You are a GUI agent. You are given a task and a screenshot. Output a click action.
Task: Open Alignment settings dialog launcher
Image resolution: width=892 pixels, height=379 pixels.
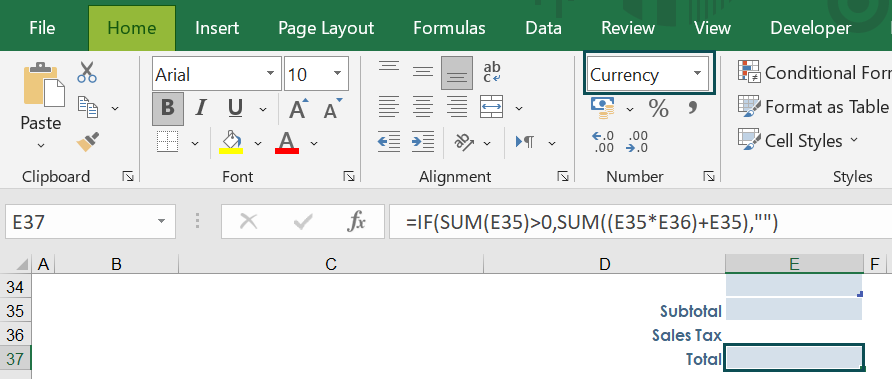(563, 177)
